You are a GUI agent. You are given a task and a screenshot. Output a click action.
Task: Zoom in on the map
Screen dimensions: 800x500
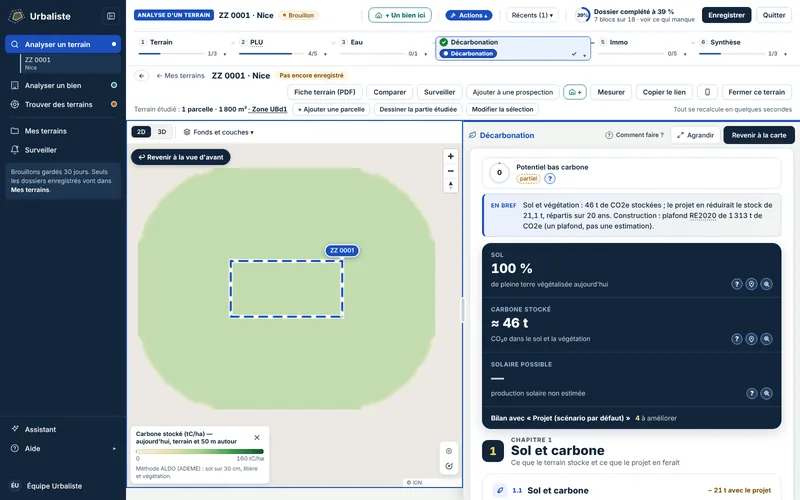[451, 156]
